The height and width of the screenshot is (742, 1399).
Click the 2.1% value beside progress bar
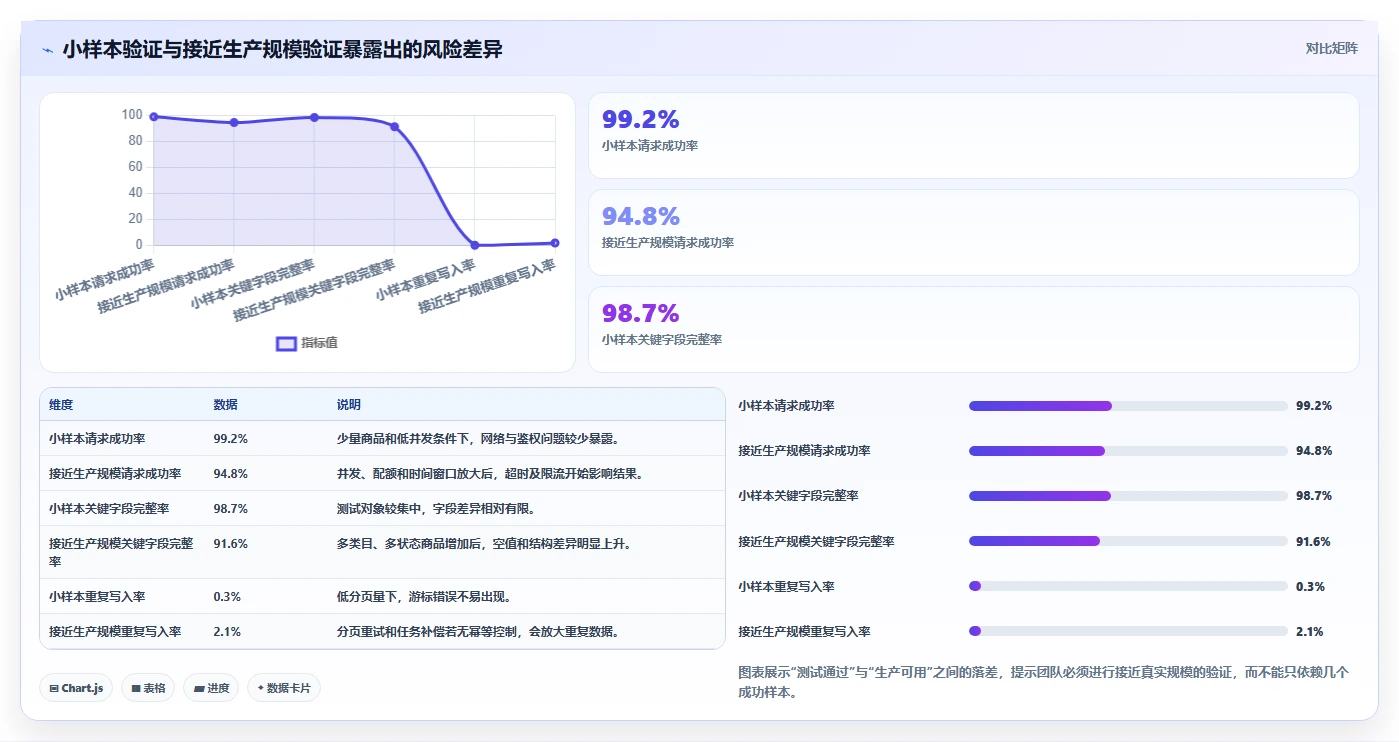tap(1310, 631)
